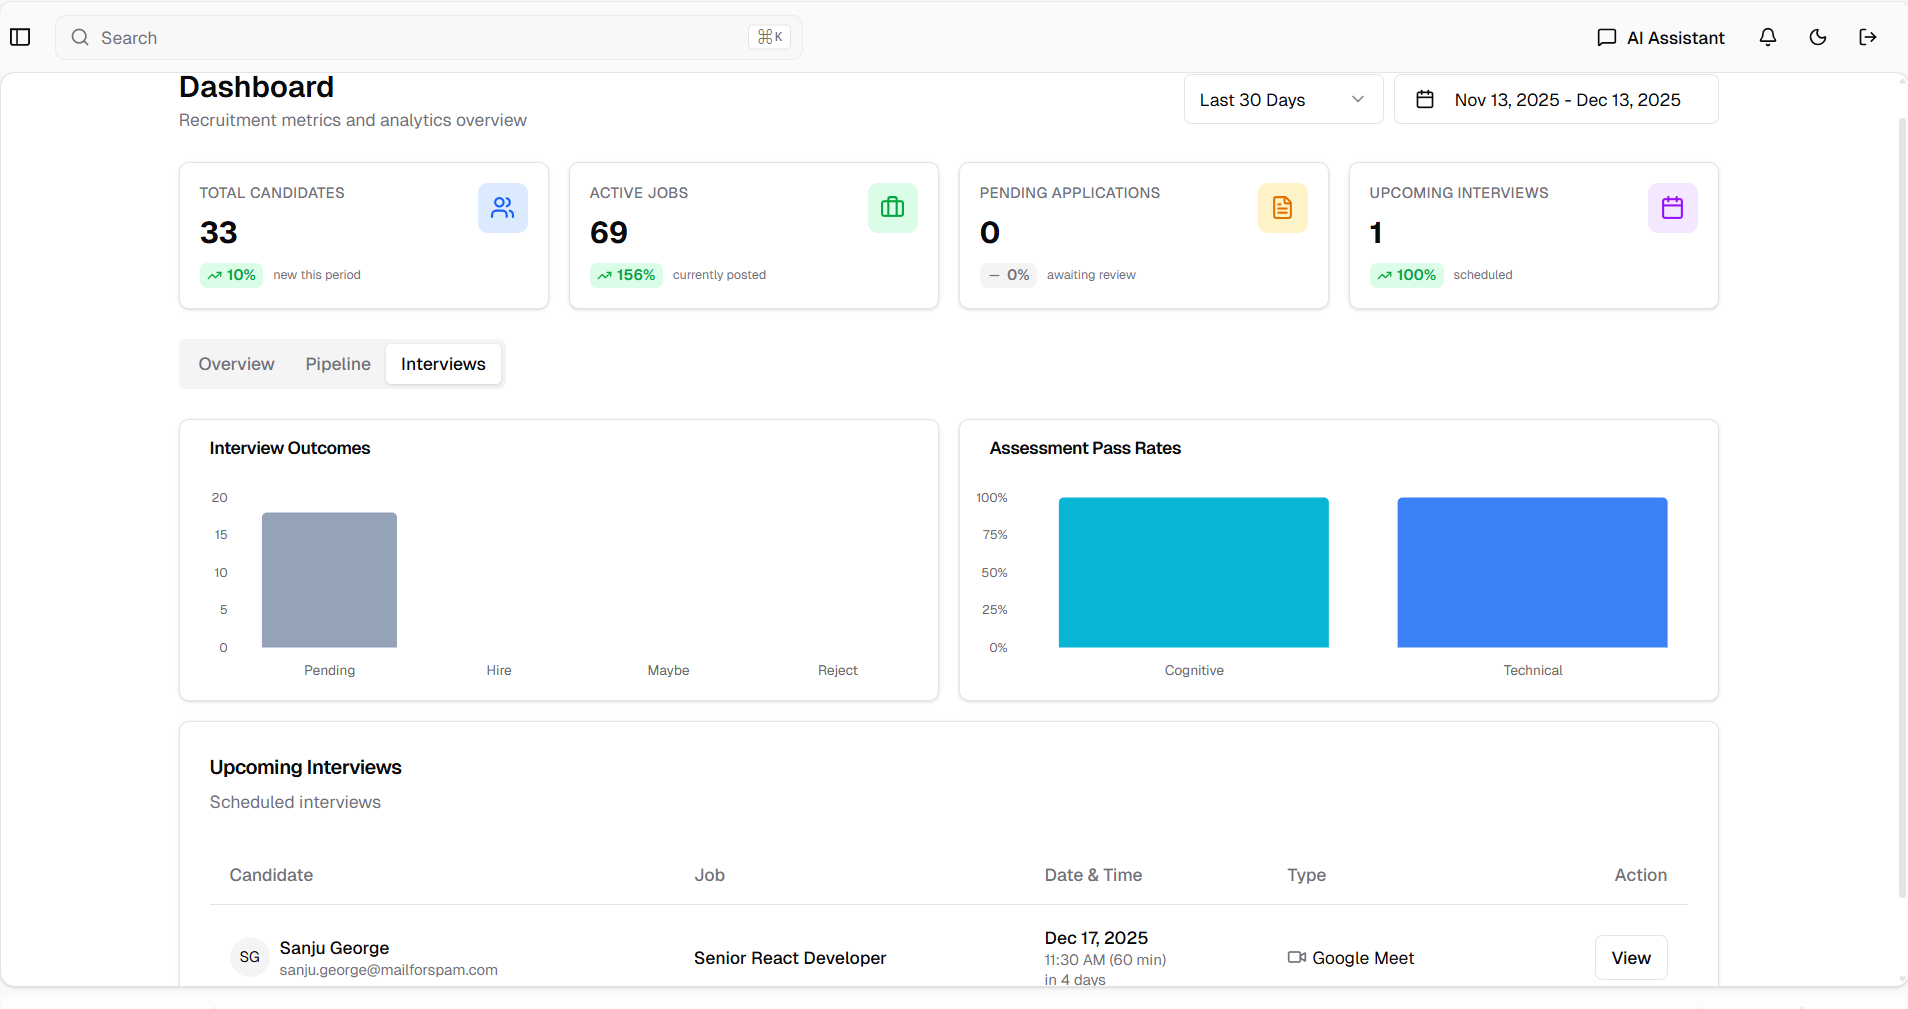Click View for Sanju George's interview
The width and height of the screenshot is (1908, 1009).
1630,957
